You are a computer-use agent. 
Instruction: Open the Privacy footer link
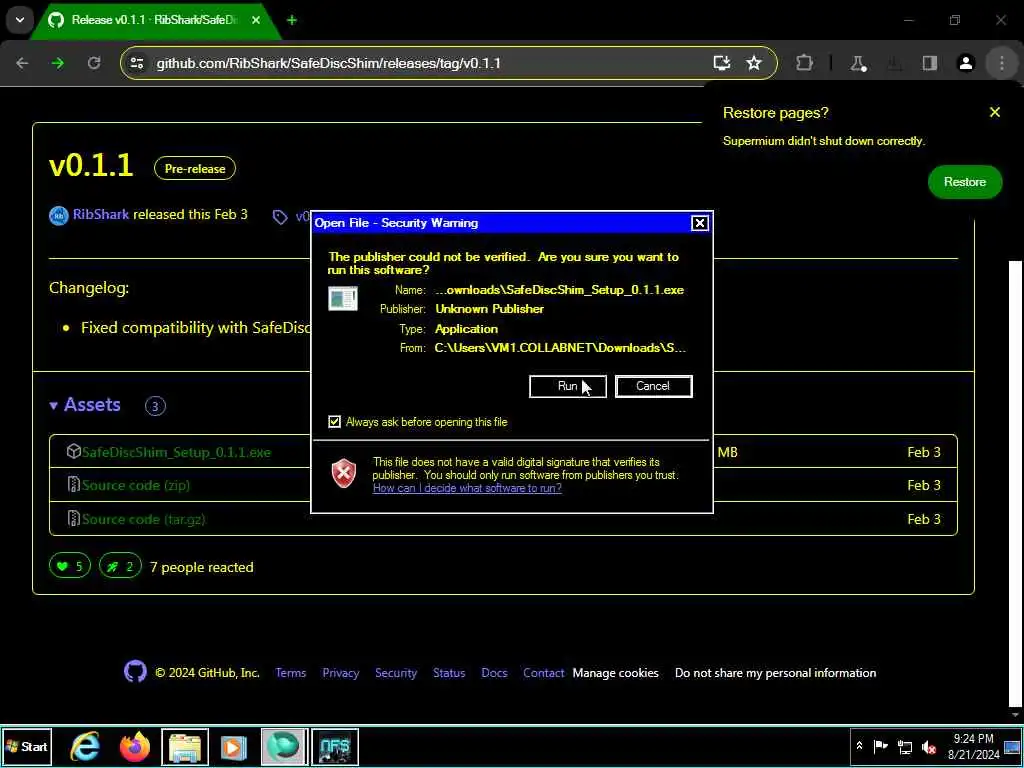341,673
